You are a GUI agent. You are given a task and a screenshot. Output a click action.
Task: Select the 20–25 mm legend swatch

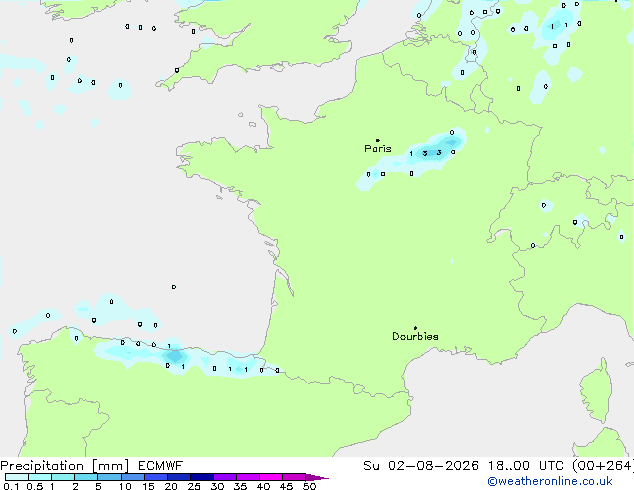pos(178,477)
